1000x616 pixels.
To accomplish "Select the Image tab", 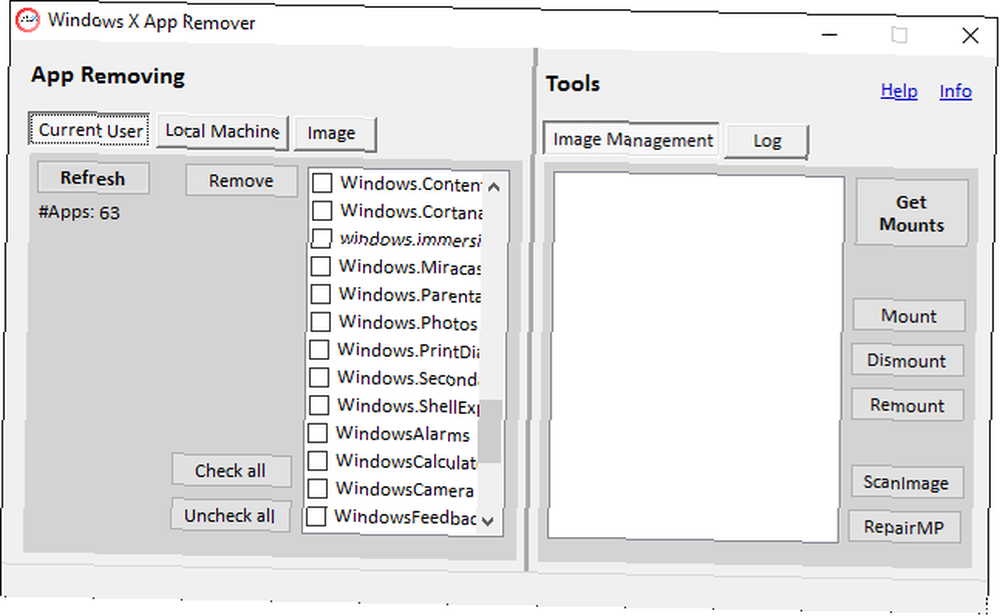I will [335, 134].
